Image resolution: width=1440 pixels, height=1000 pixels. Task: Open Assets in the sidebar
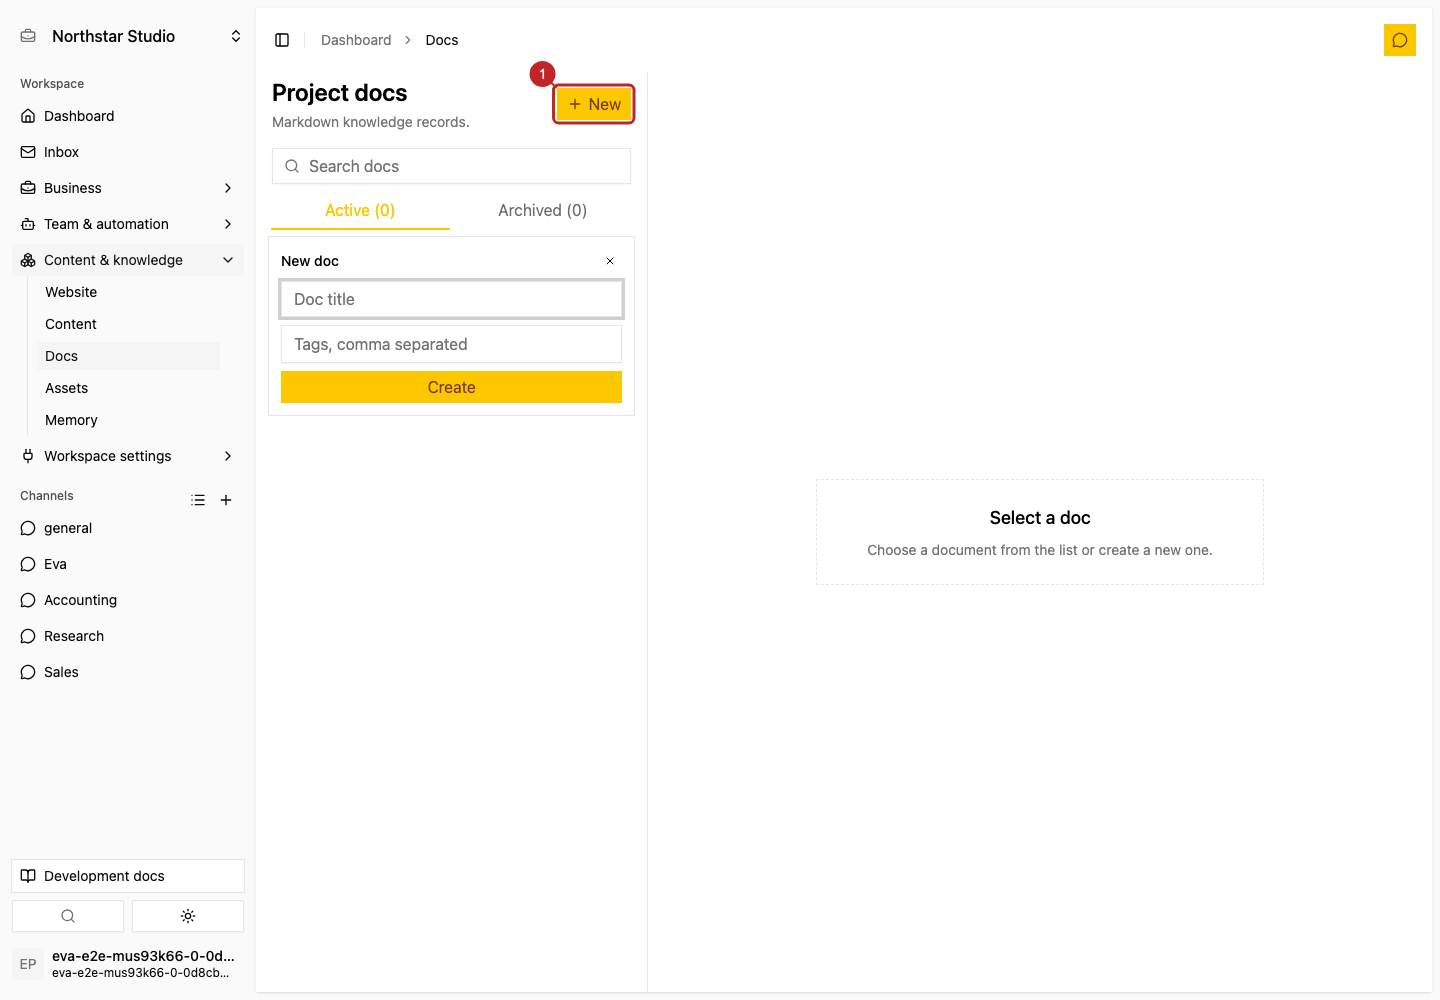point(128,388)
